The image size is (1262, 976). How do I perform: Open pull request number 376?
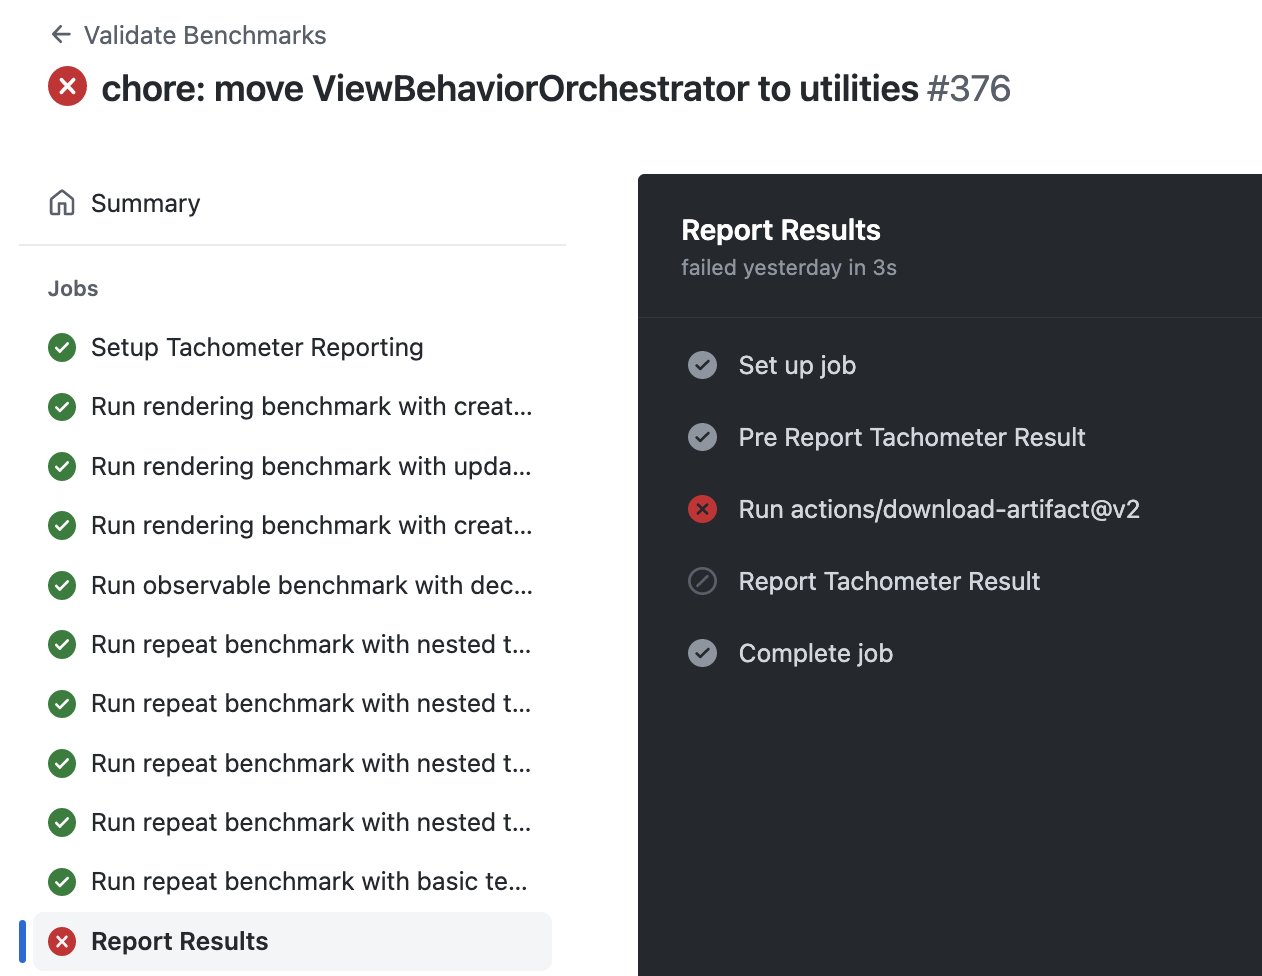970,88
